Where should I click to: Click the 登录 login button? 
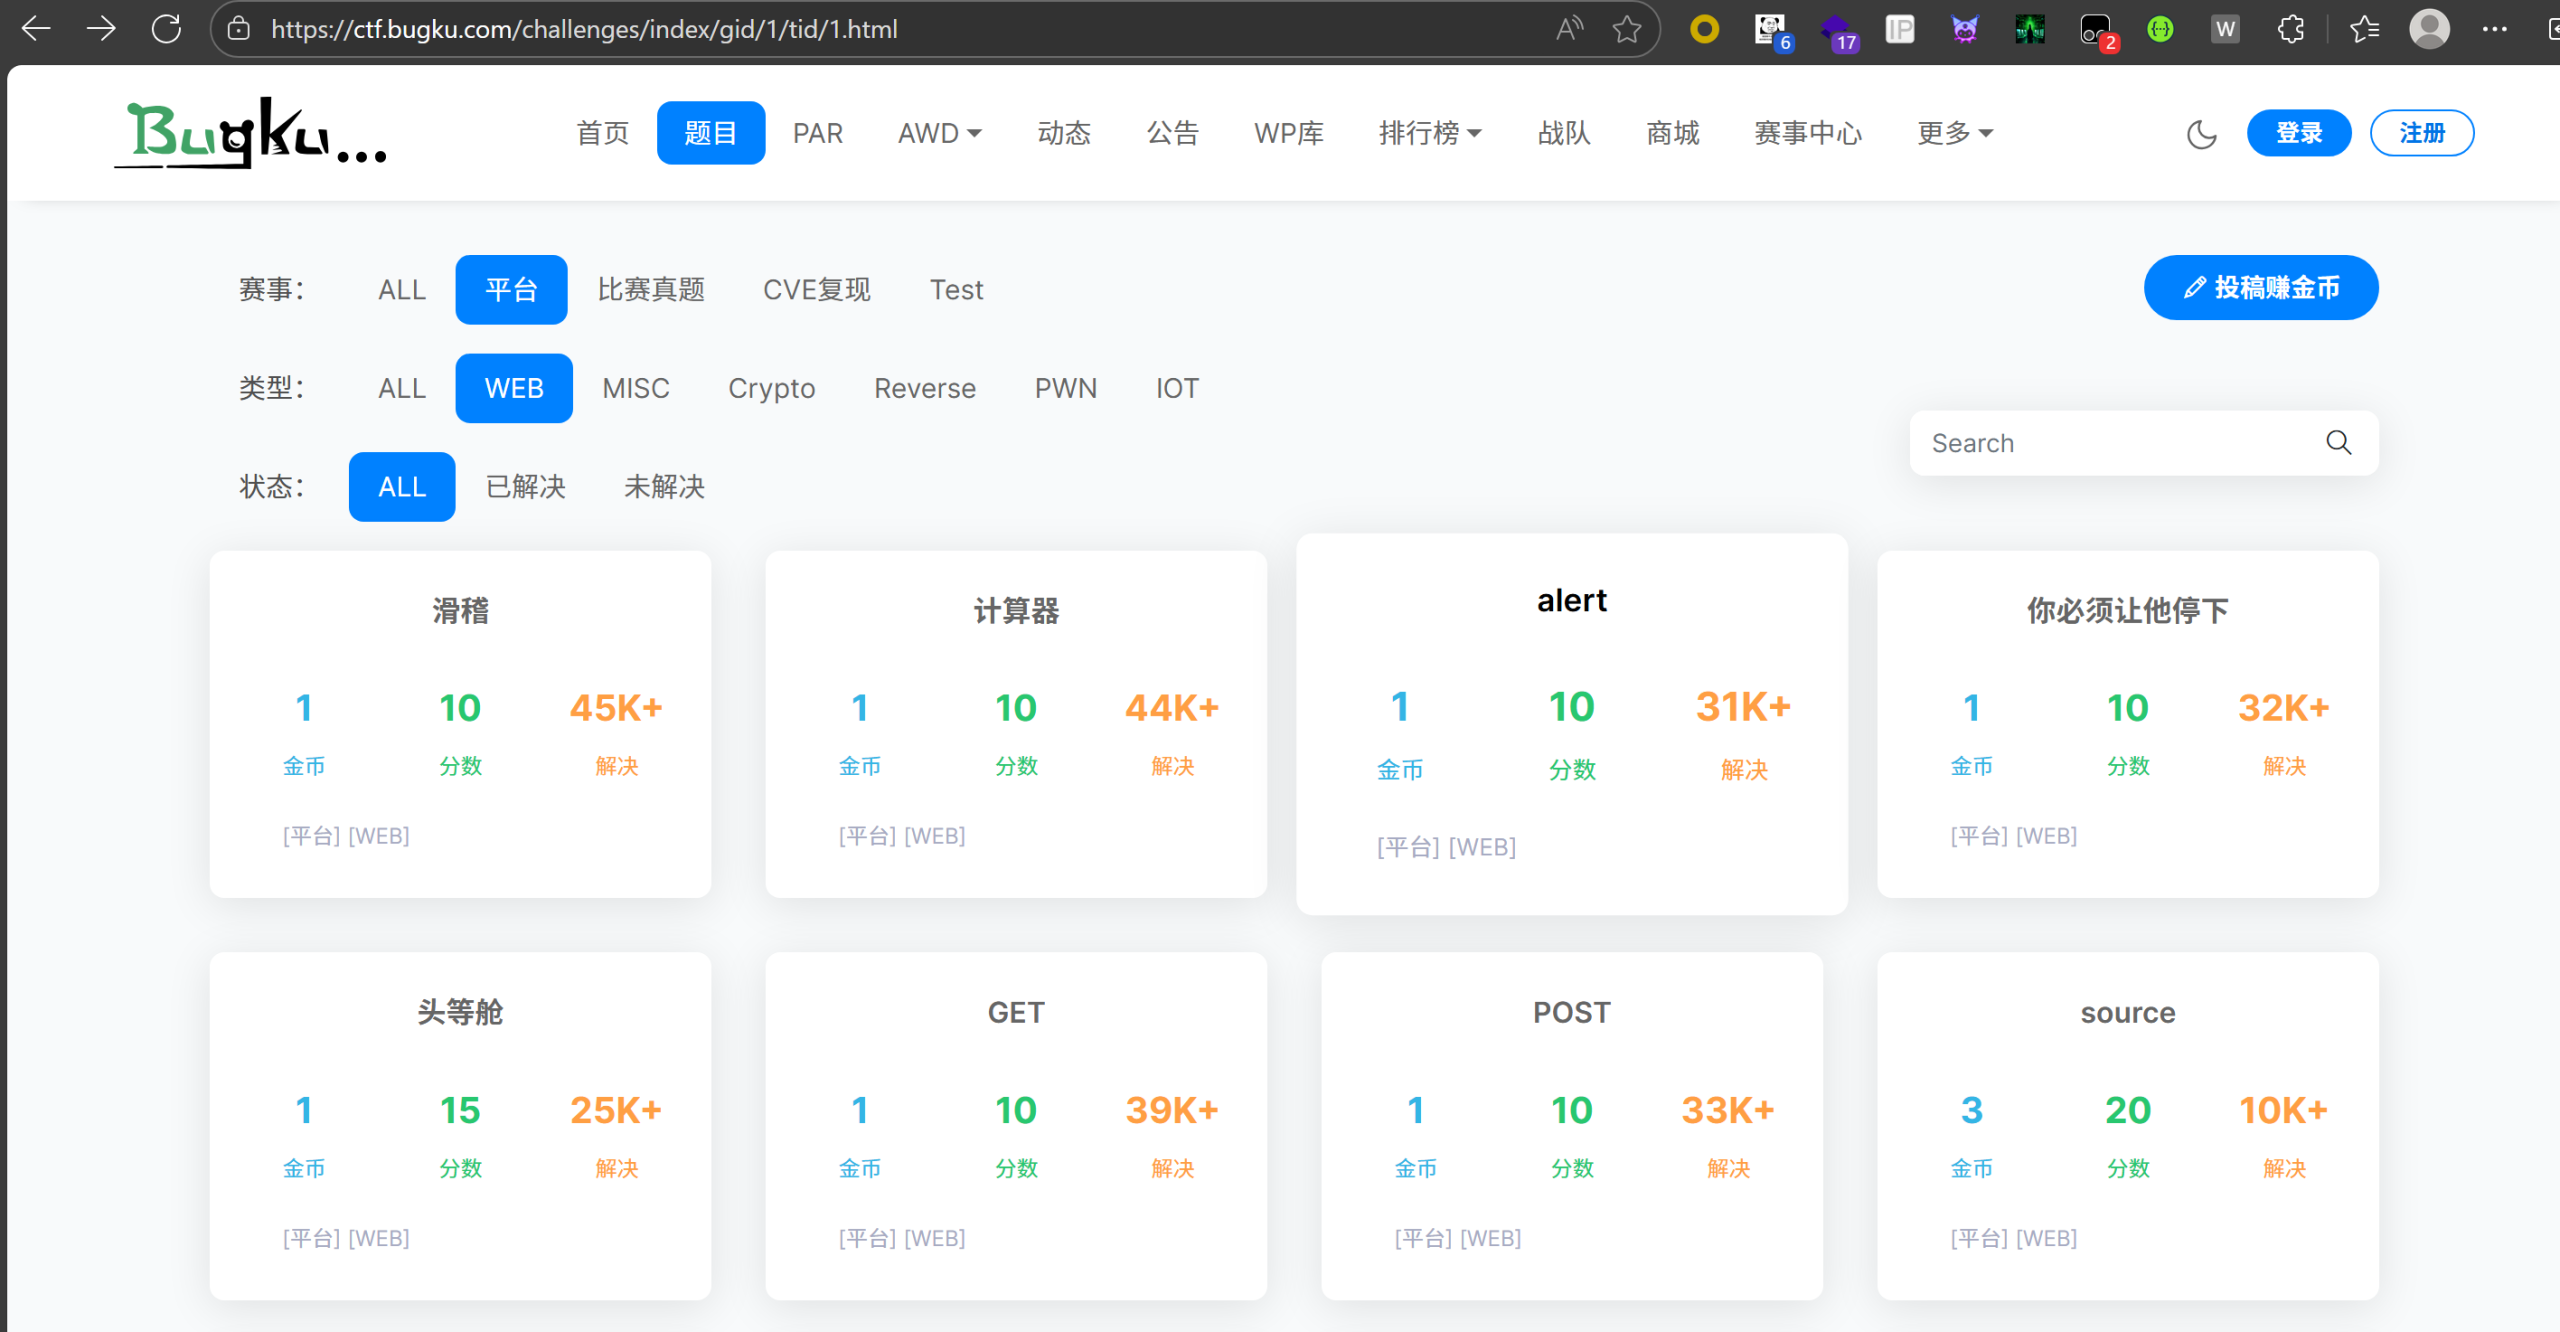point(2298,133)
